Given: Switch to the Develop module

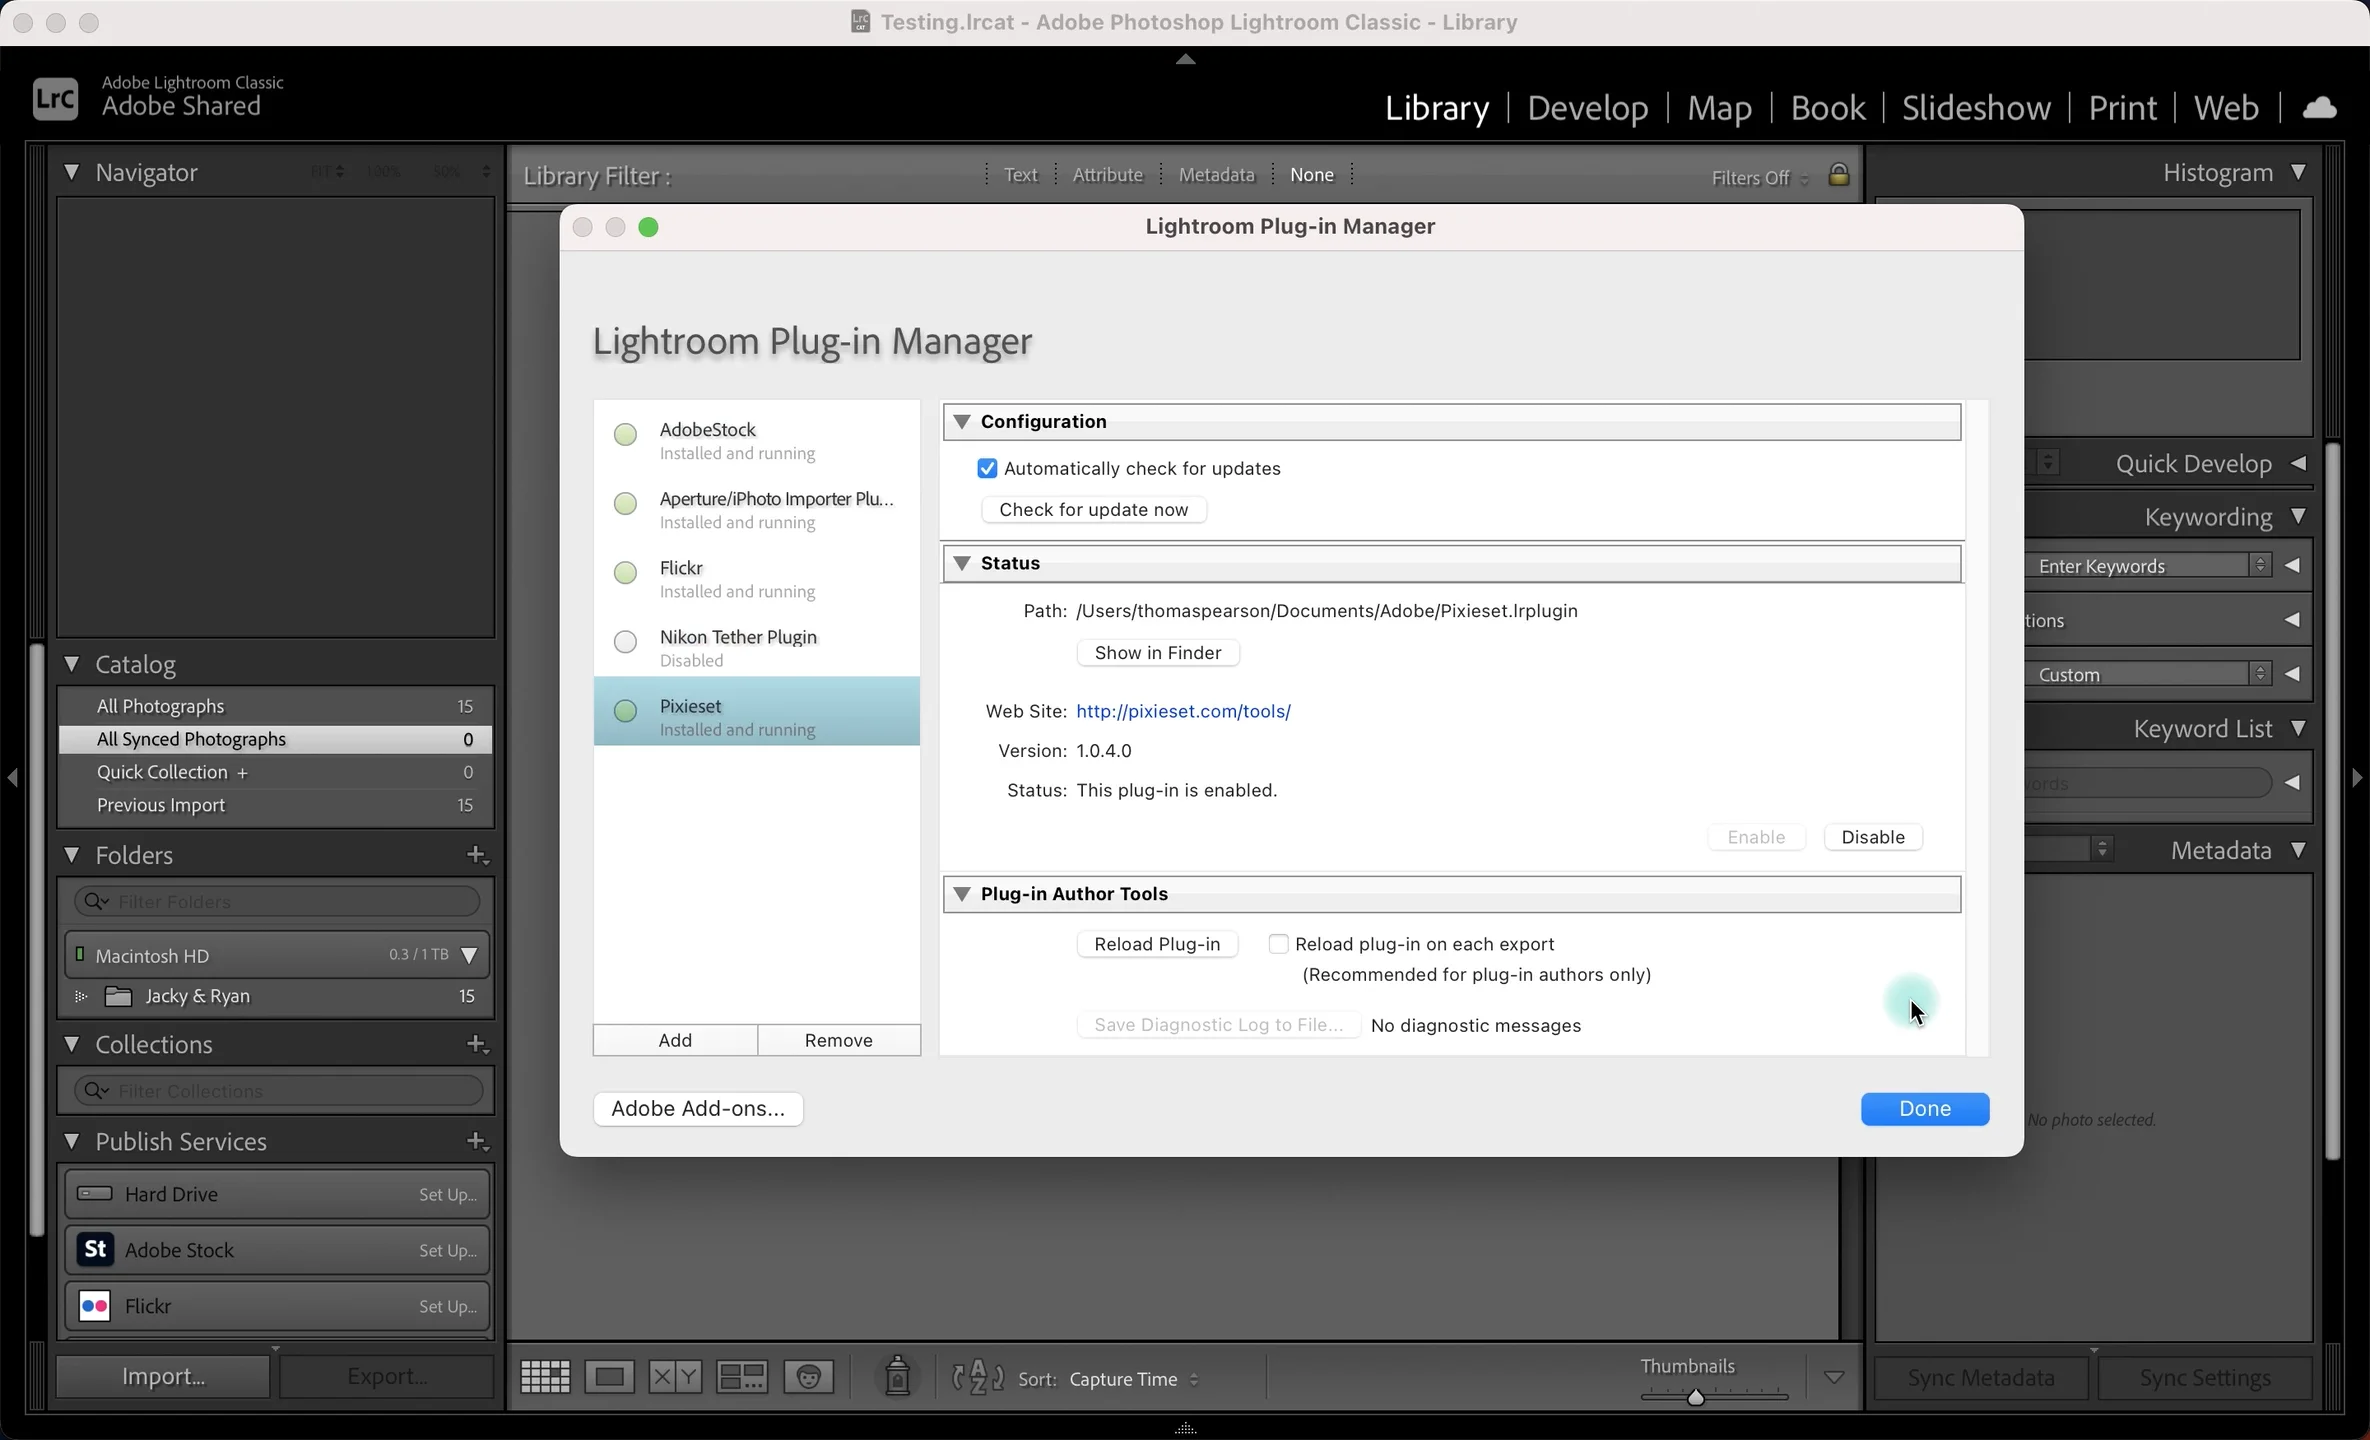Looking at the screenshot, I should coord(1587,108).
